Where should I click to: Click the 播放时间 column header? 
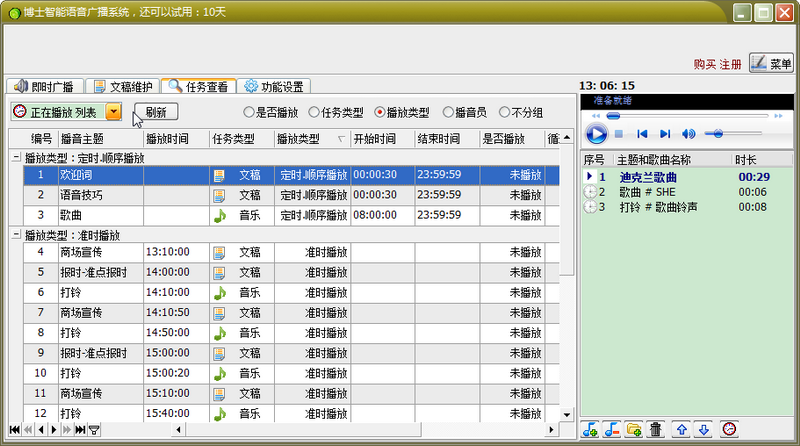[x=177, y=139]
